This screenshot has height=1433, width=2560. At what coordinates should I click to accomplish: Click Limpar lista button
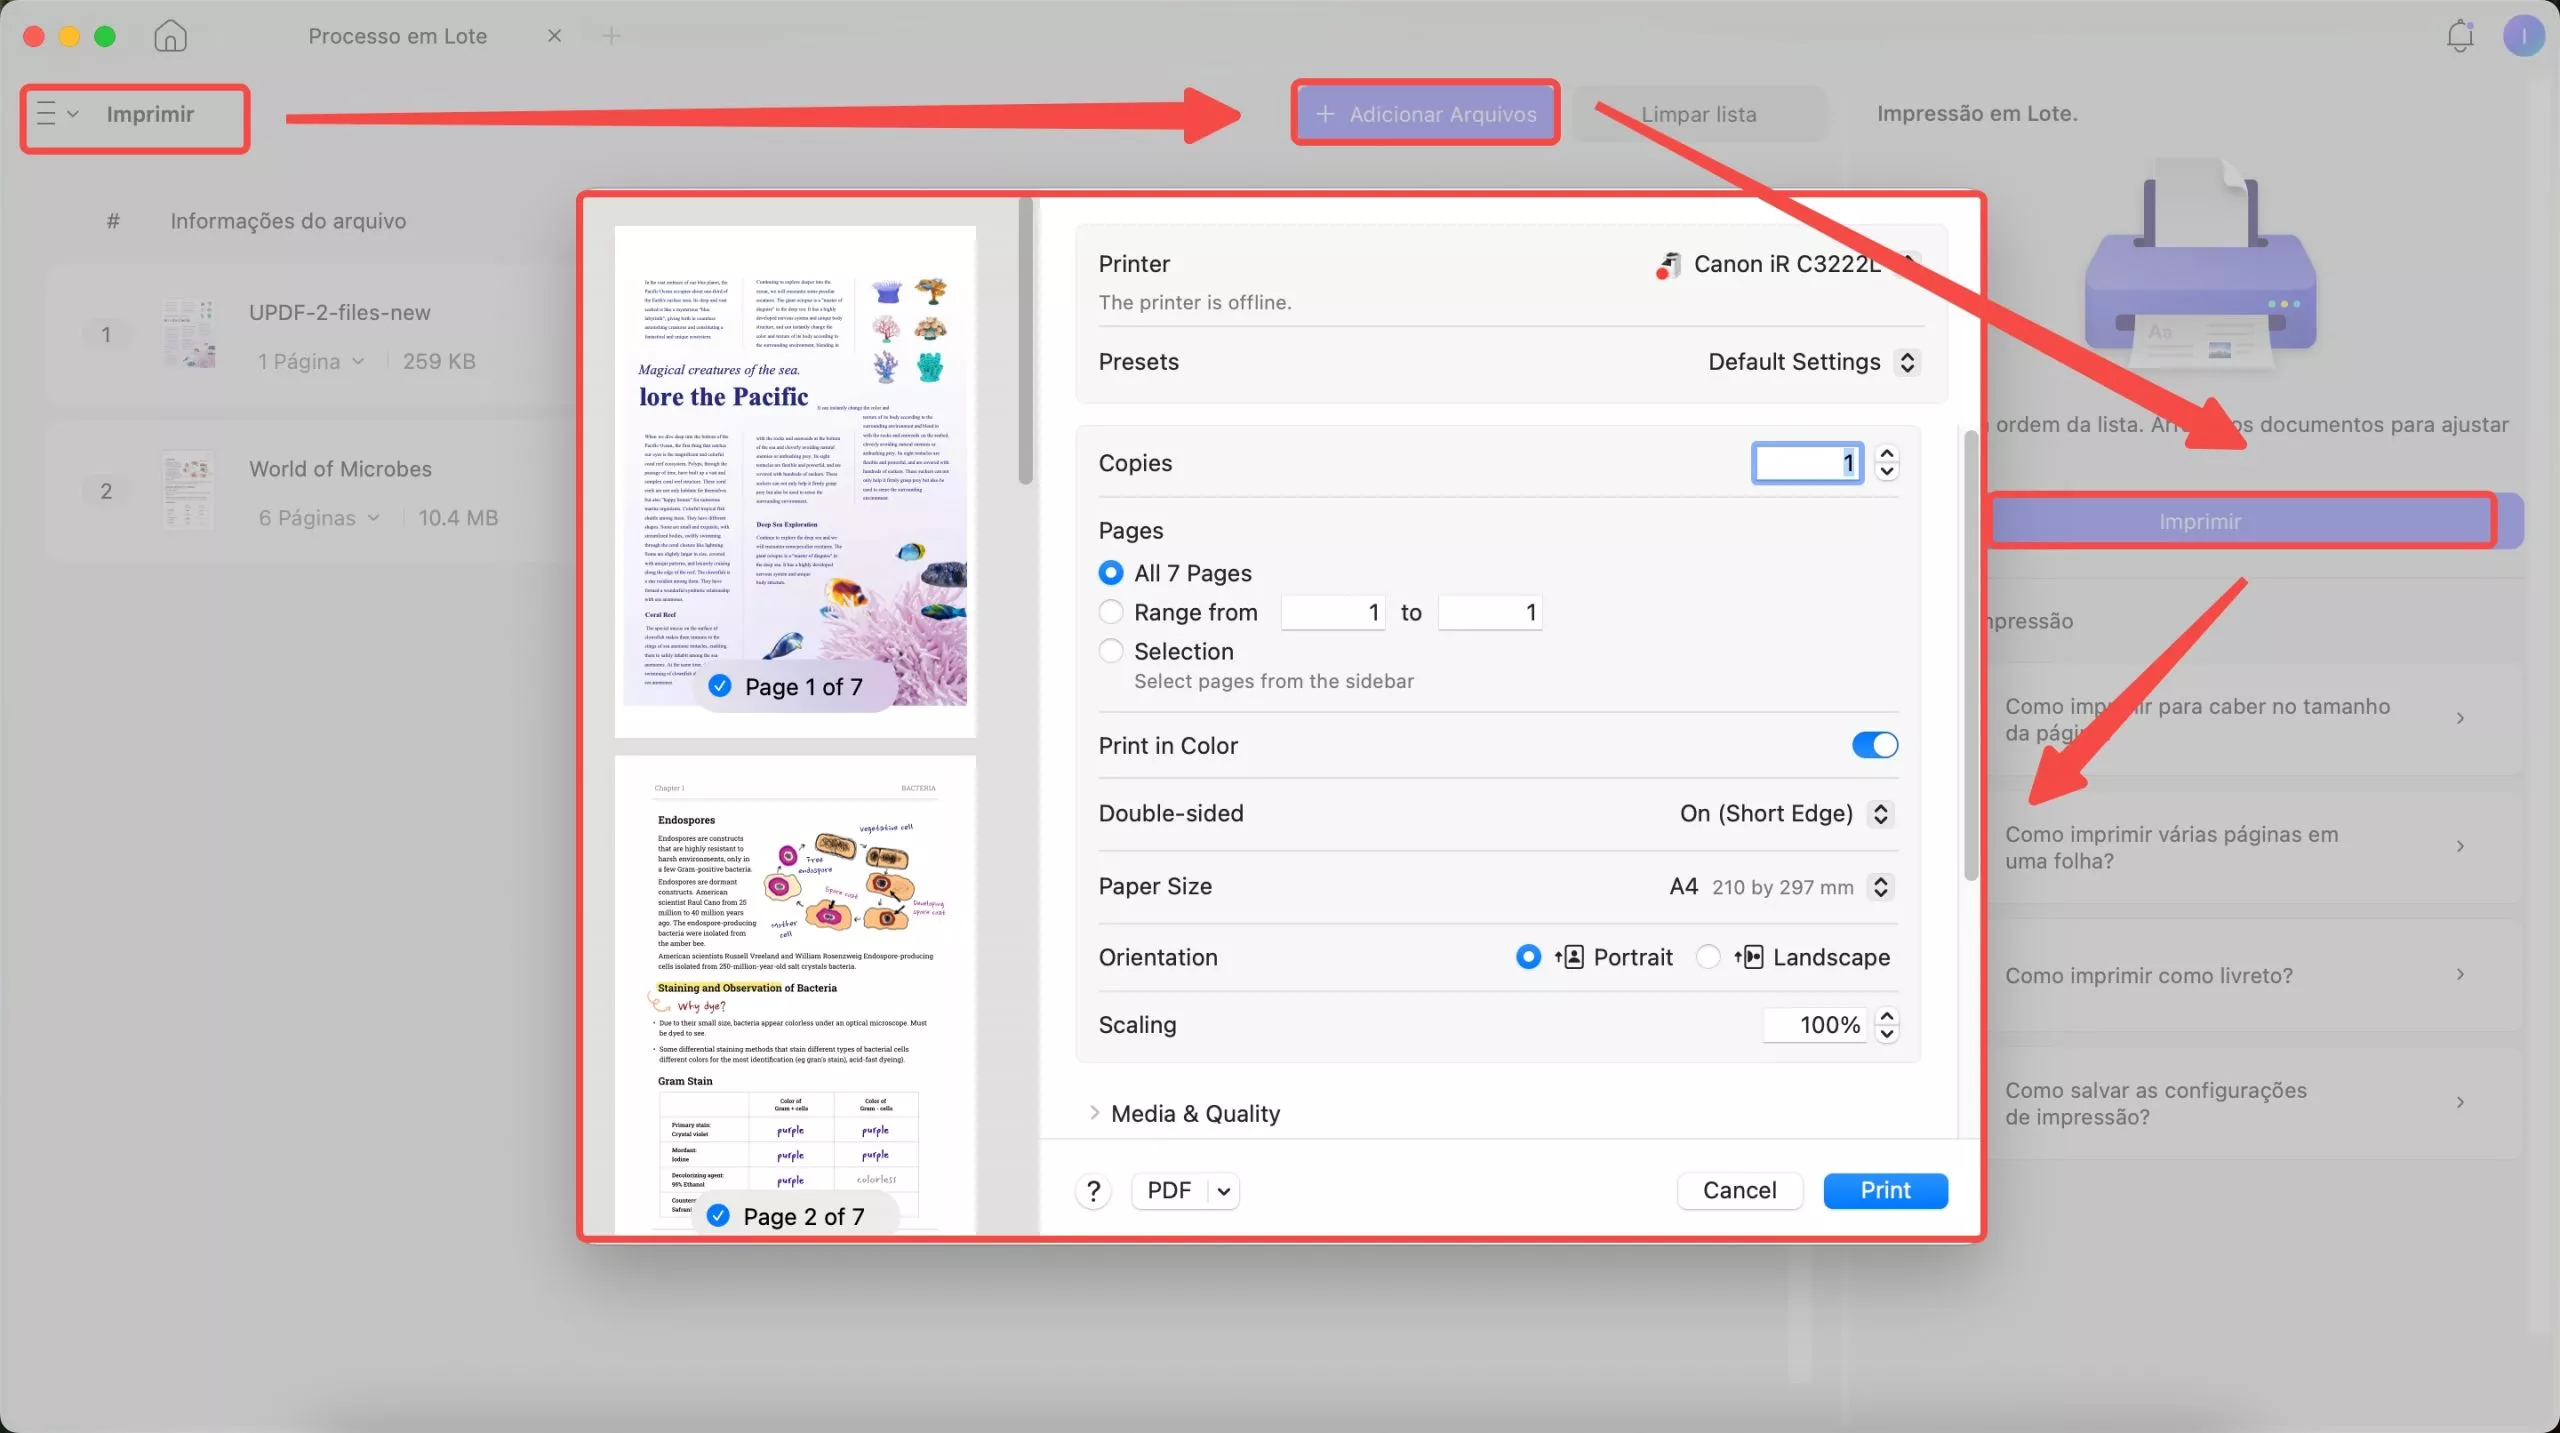click(1699, 114)
